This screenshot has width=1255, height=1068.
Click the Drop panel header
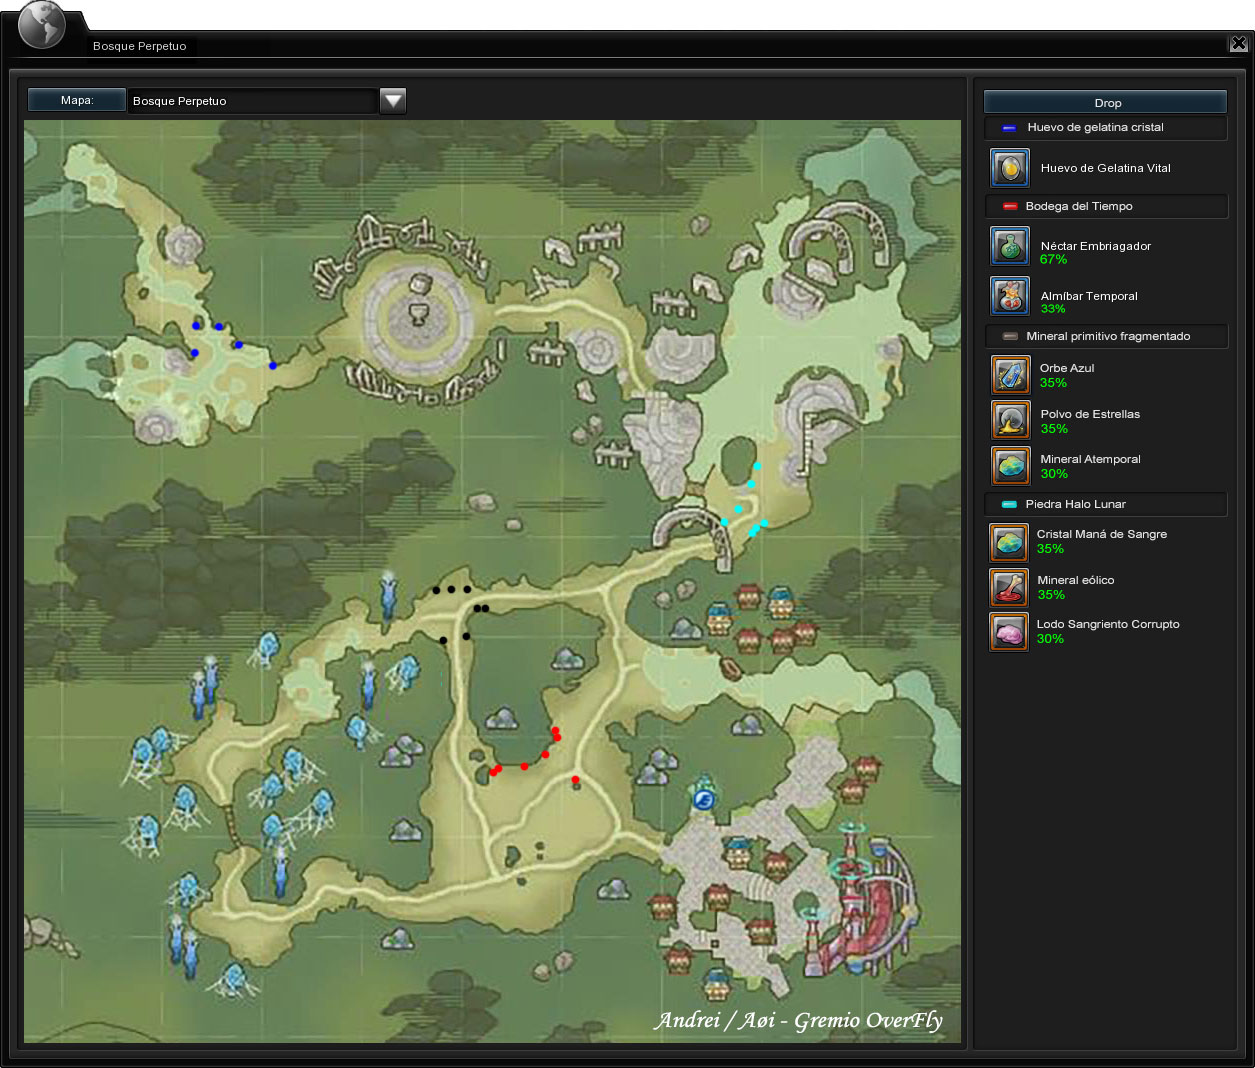coord(1105,102)
